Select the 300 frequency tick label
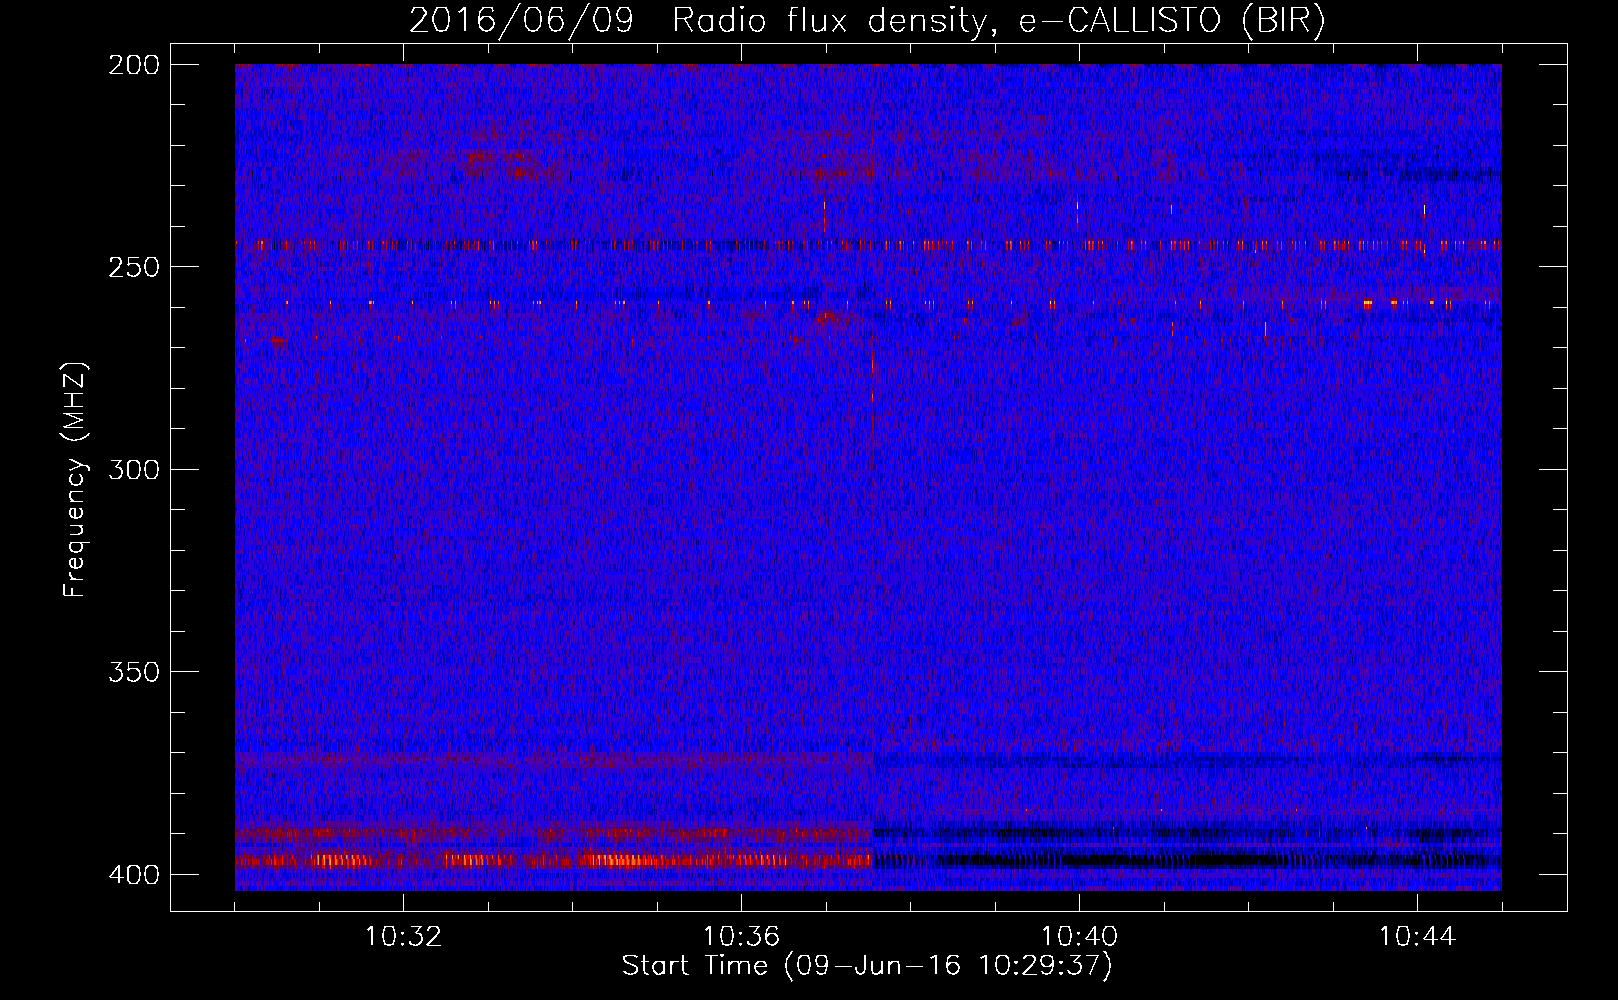1618x1000 pixels. (x=133, y=469)
